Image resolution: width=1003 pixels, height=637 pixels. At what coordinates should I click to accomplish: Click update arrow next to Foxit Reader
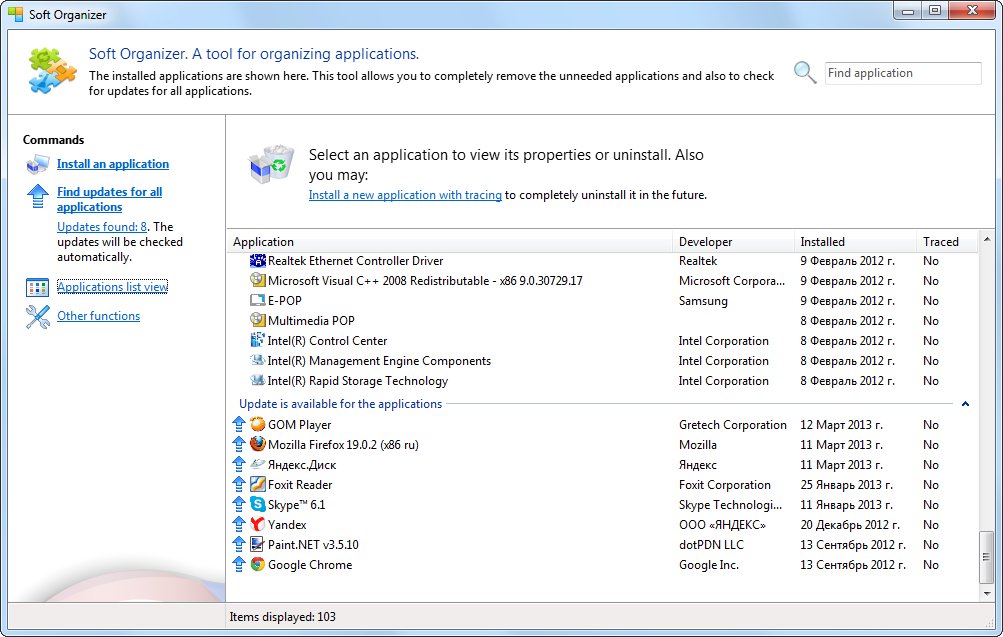point(239,484)
